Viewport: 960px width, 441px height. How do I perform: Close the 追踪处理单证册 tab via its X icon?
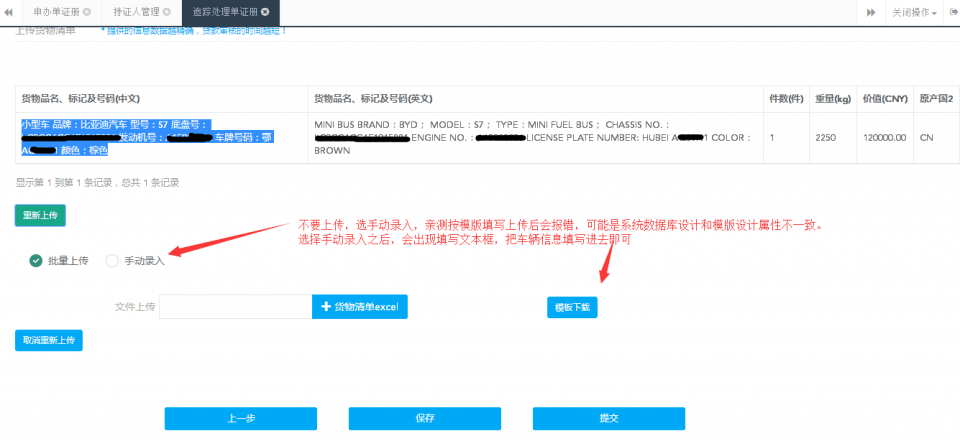265,12
